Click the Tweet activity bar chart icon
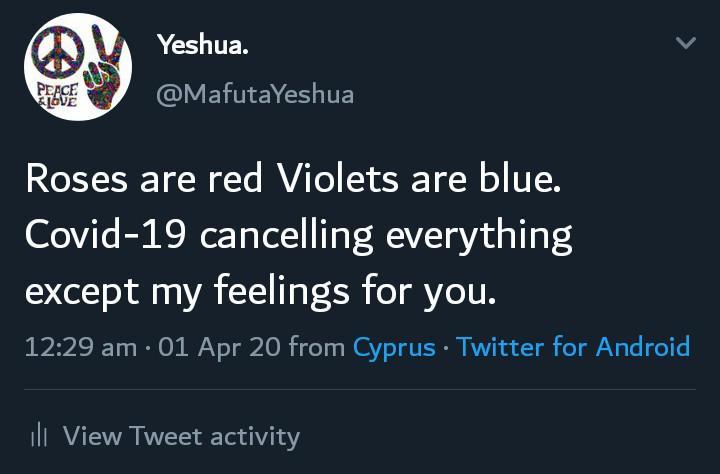The image size is (720, 474). [x=39, y=435]
